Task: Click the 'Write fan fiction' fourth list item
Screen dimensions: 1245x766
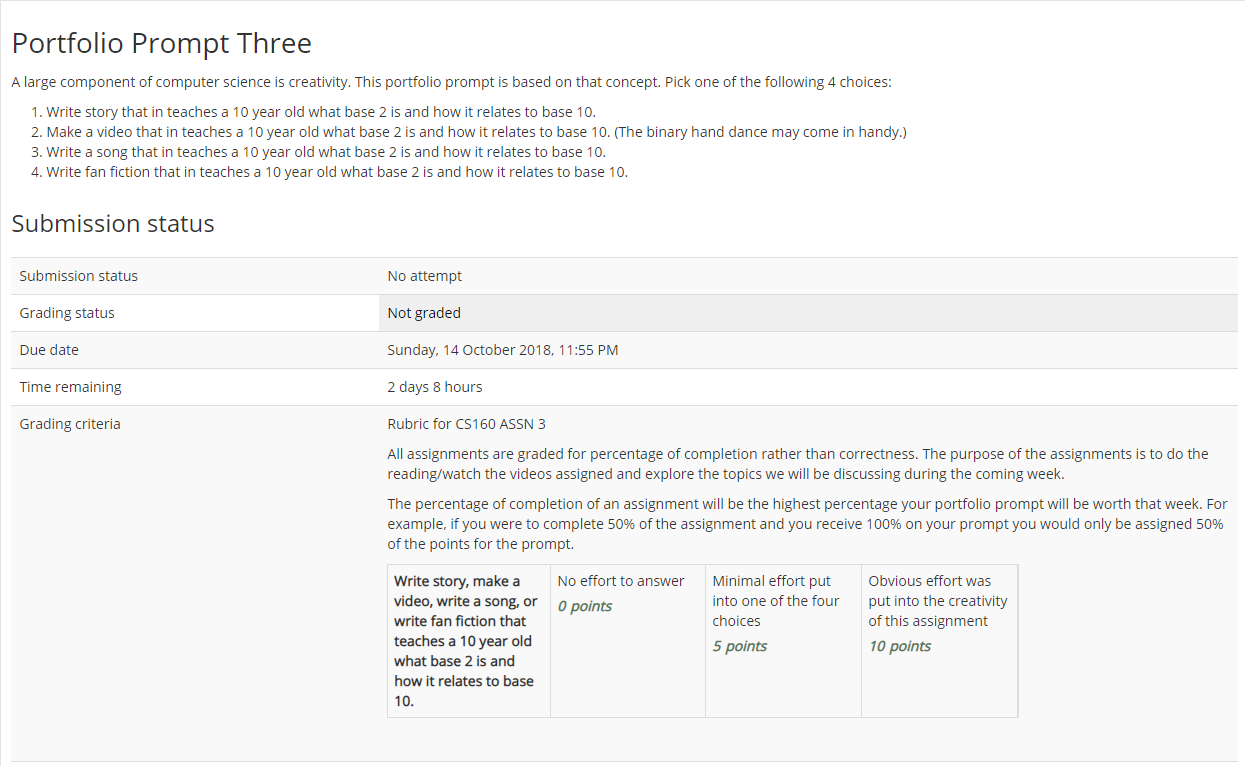Action: 337,172
